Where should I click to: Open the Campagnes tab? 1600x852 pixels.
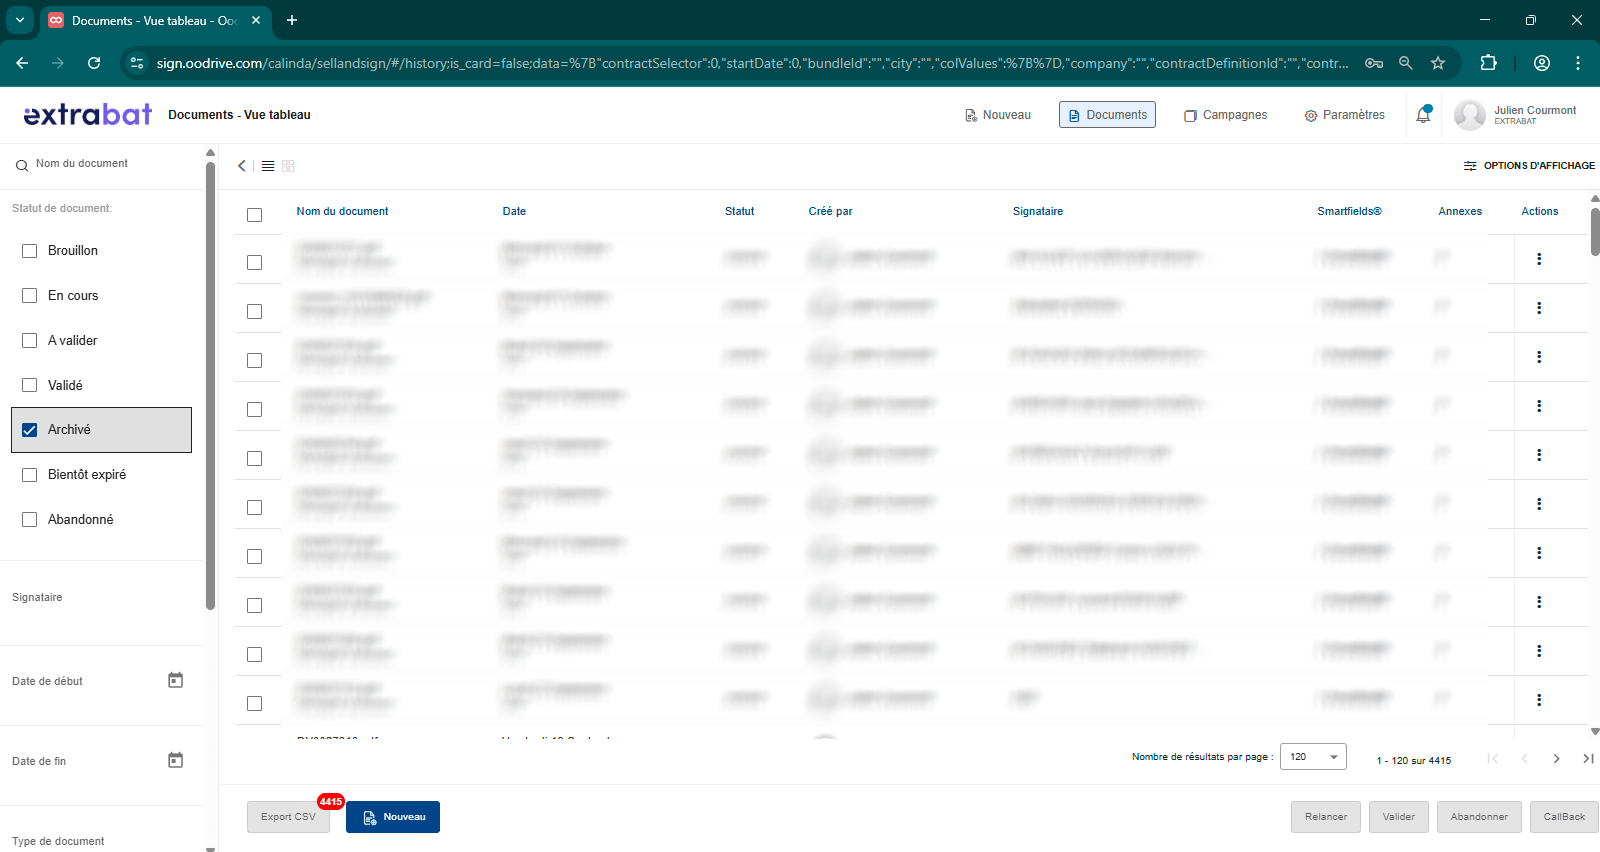coord(1225,115)
